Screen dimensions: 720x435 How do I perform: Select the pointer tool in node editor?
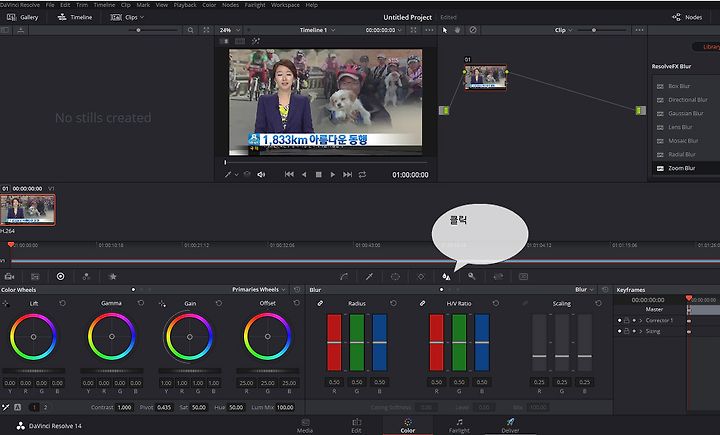pos(444,30)
